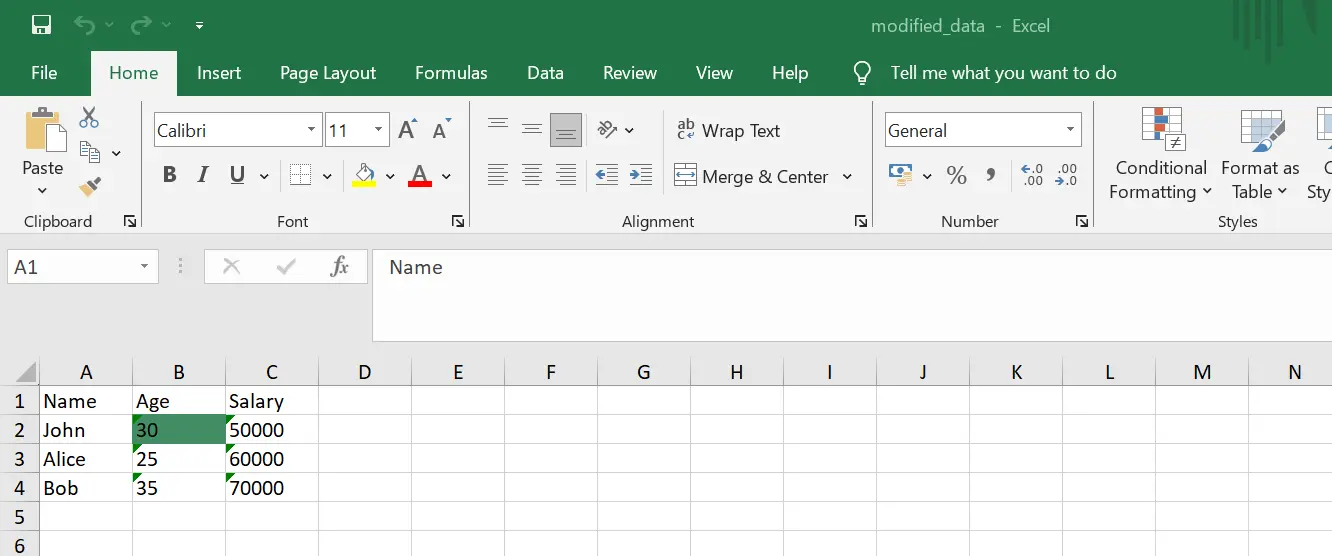1332x556 pixels.
Task: Click the Increase Decimal icon
Action: (1032, 176)
